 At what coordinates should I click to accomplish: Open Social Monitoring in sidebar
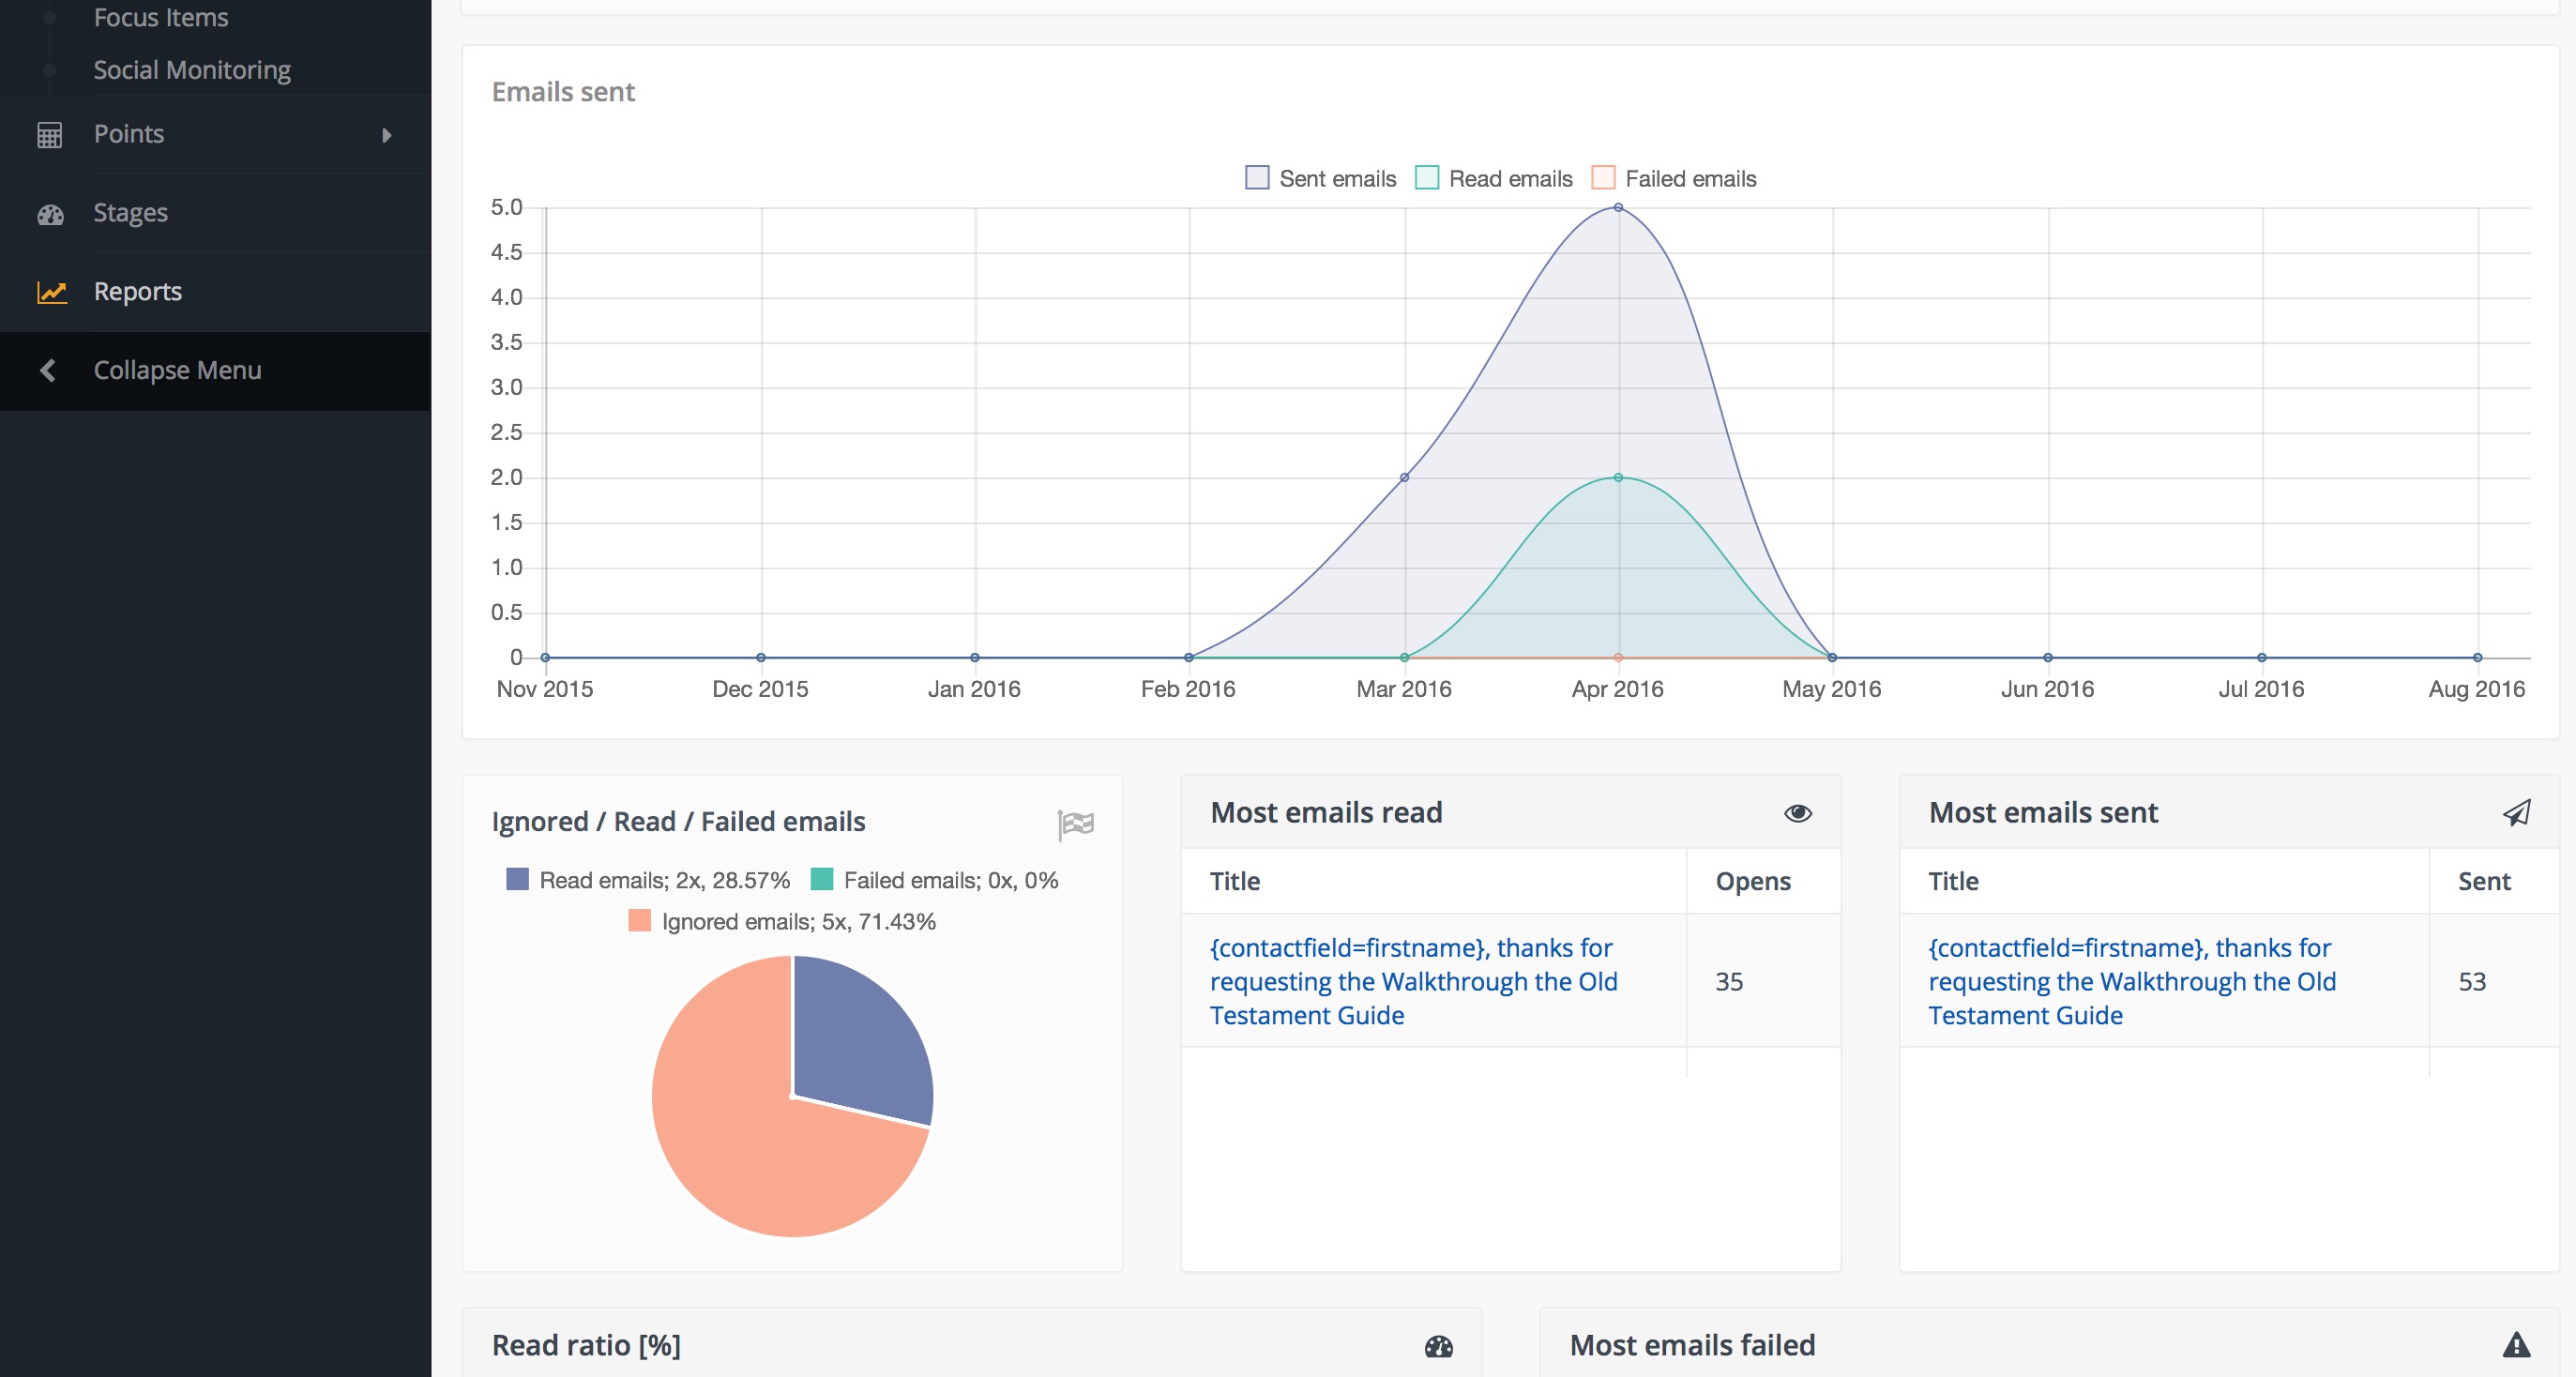[192, 70]
